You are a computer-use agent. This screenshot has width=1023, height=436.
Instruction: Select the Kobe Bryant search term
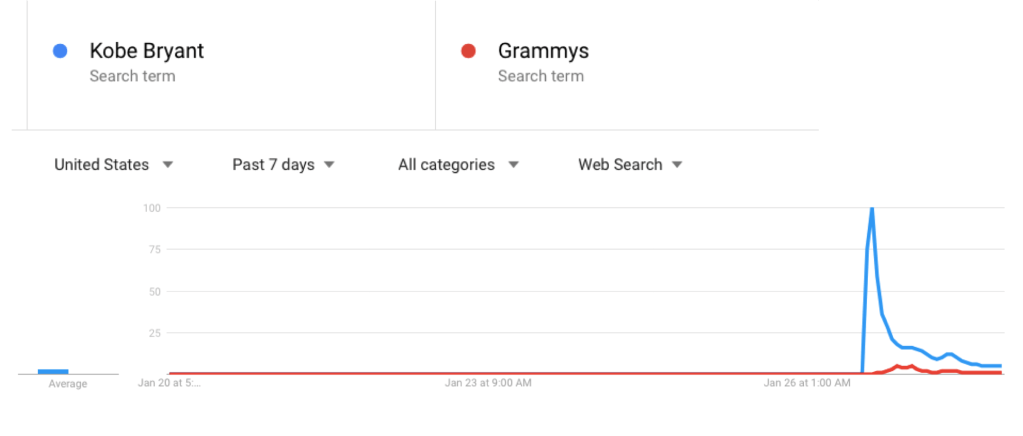coord(146,51)
